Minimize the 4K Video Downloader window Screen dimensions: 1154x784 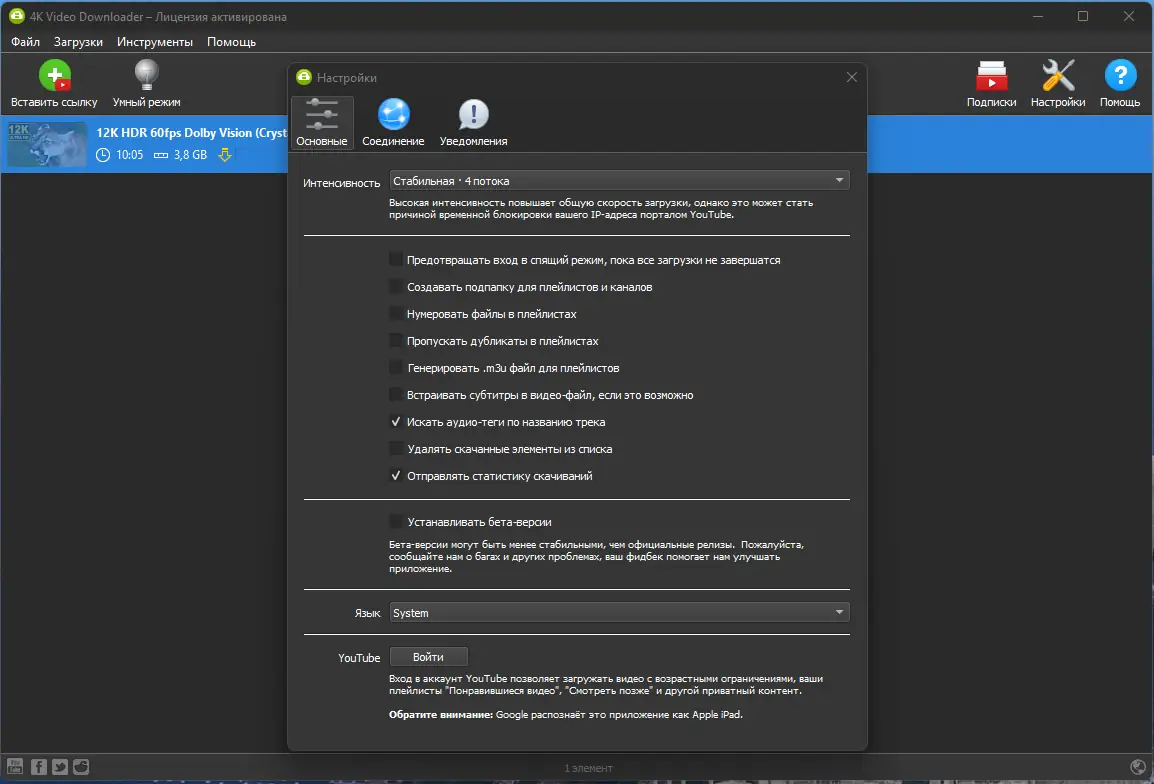(1038, 16)
